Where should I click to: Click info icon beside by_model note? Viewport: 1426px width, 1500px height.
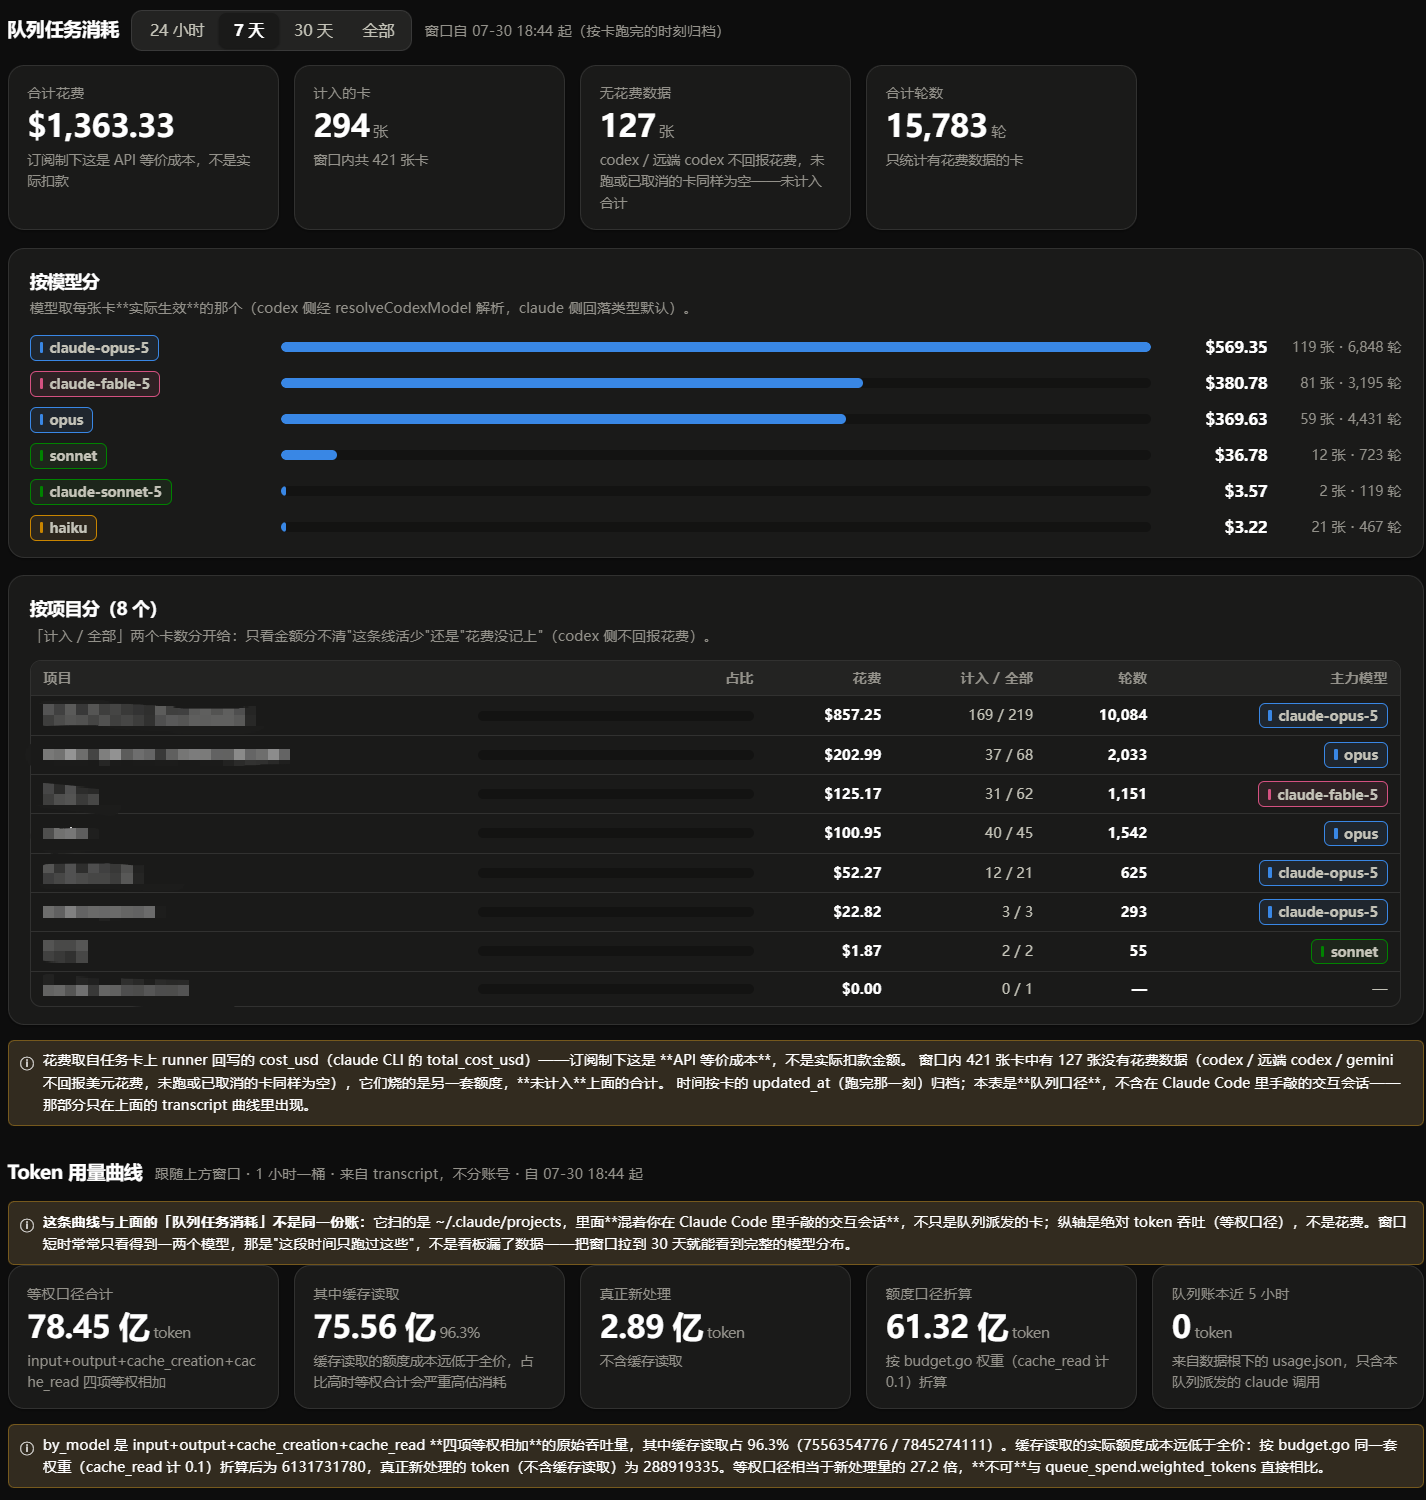pos(27,1447)
